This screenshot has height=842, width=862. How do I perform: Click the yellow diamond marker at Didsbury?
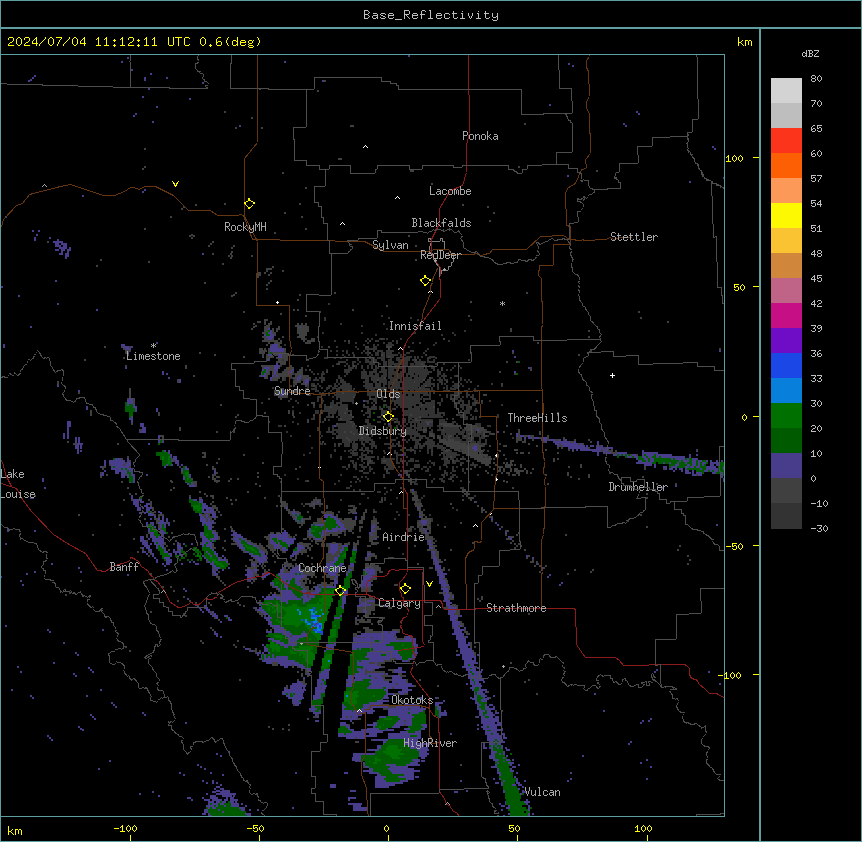[x=388, y=416]
